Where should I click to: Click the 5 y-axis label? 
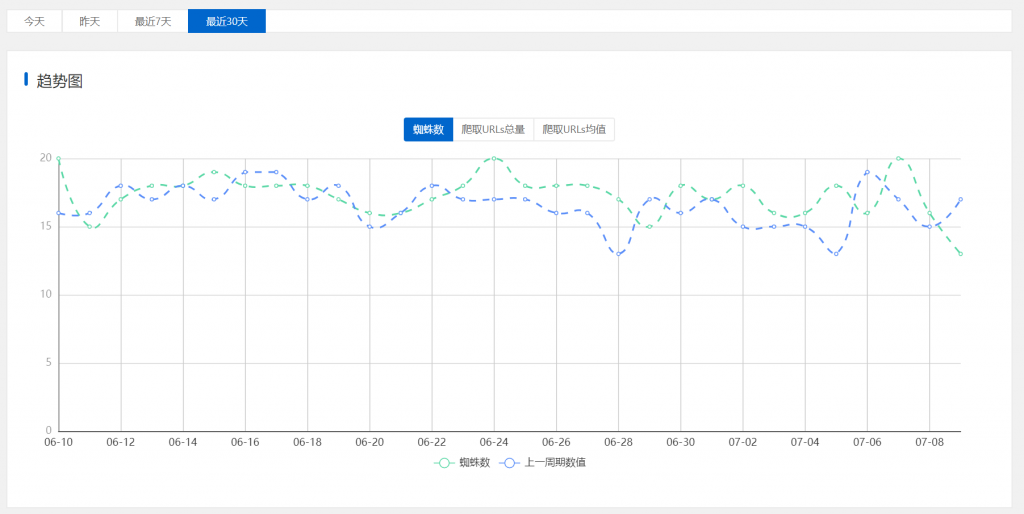[49, 363]
